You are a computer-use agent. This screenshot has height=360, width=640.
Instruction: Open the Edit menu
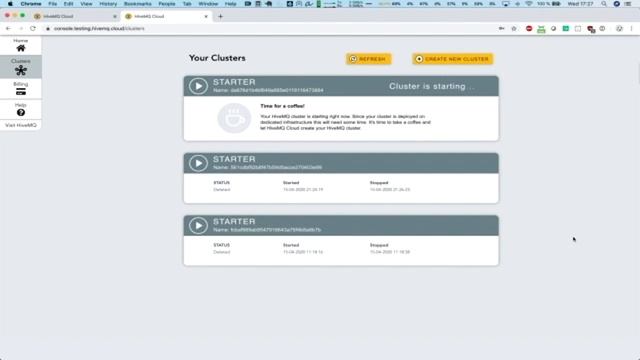[68, 4]
